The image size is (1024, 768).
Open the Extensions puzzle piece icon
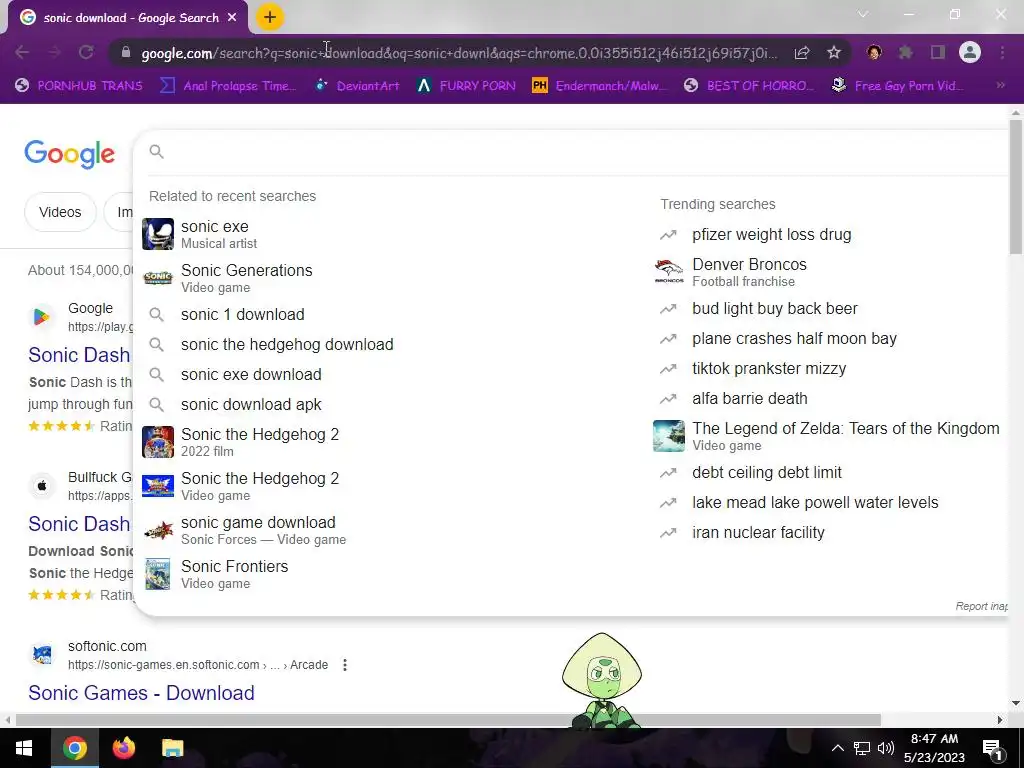[906, 53]
